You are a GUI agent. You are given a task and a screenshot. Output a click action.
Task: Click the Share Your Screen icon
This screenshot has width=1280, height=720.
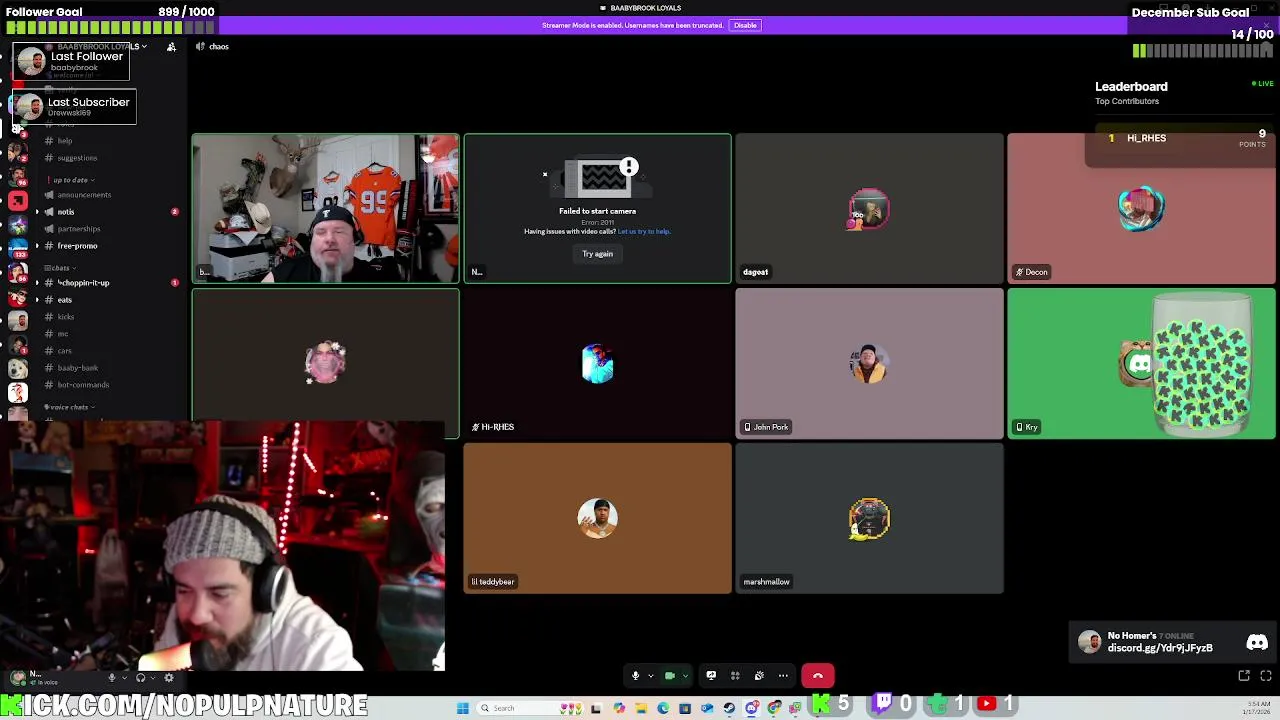tap(711, 676)
